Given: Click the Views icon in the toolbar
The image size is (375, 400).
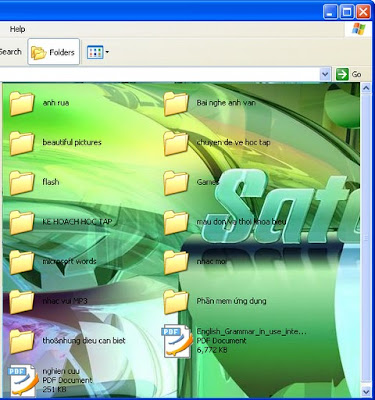Looking at the screenshot, I should [95, 52].
